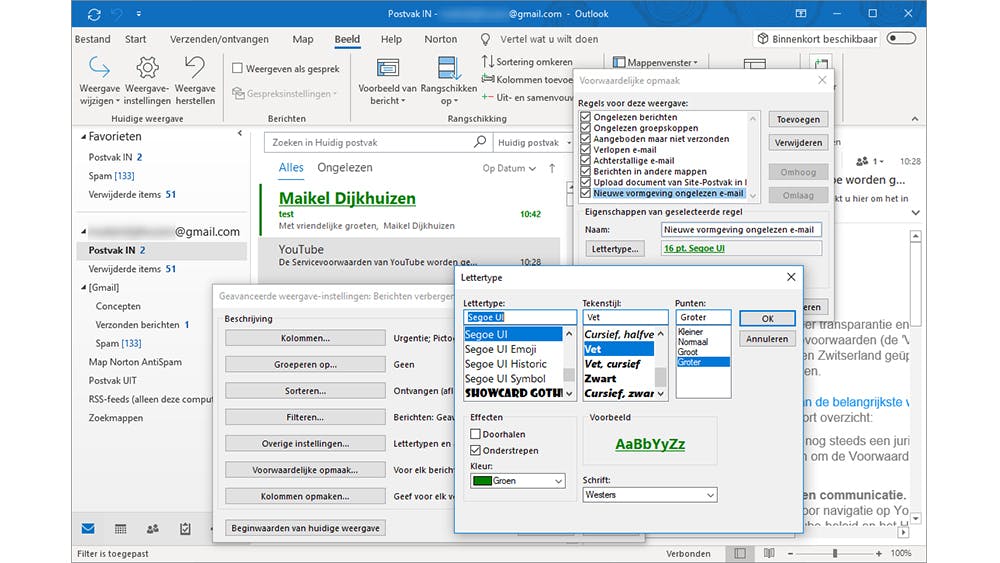Enable Weergeven als gesprek checkbox

(237, 69)
